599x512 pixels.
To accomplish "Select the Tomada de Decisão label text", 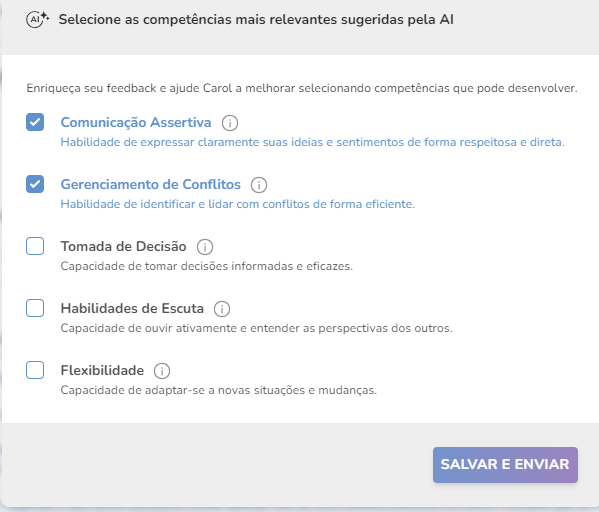I will (x=123, y=246).
